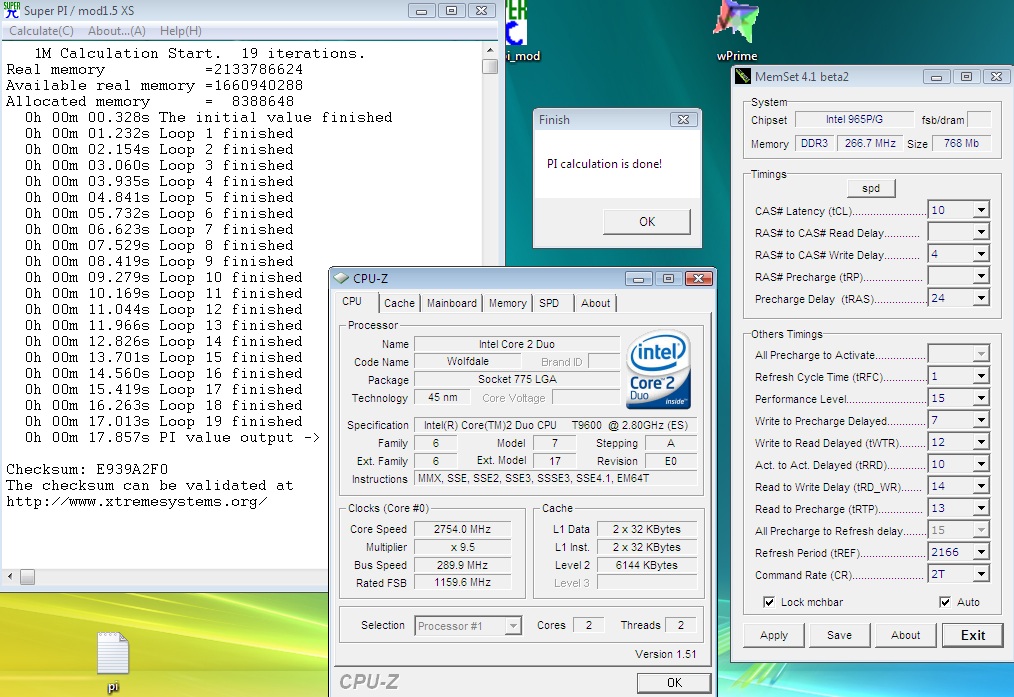The height and width of the screenshot is (697, 1014).
Task: Click the PI value output line
Action: [172, 438]
